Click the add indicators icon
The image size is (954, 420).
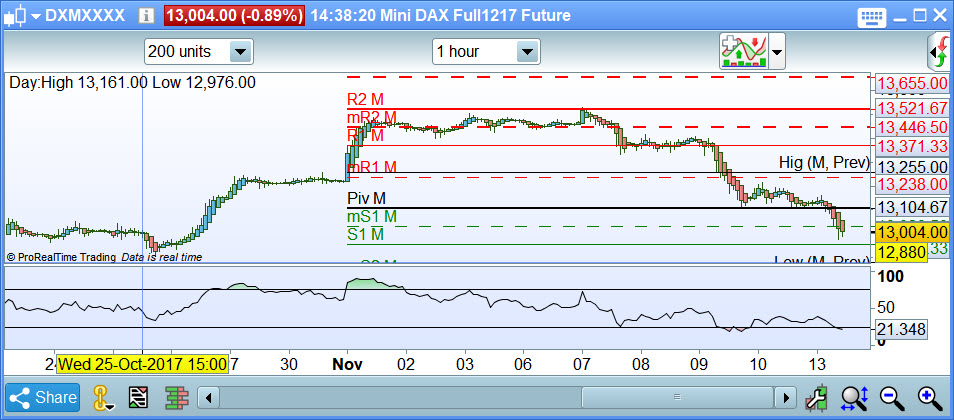point(743,52)
